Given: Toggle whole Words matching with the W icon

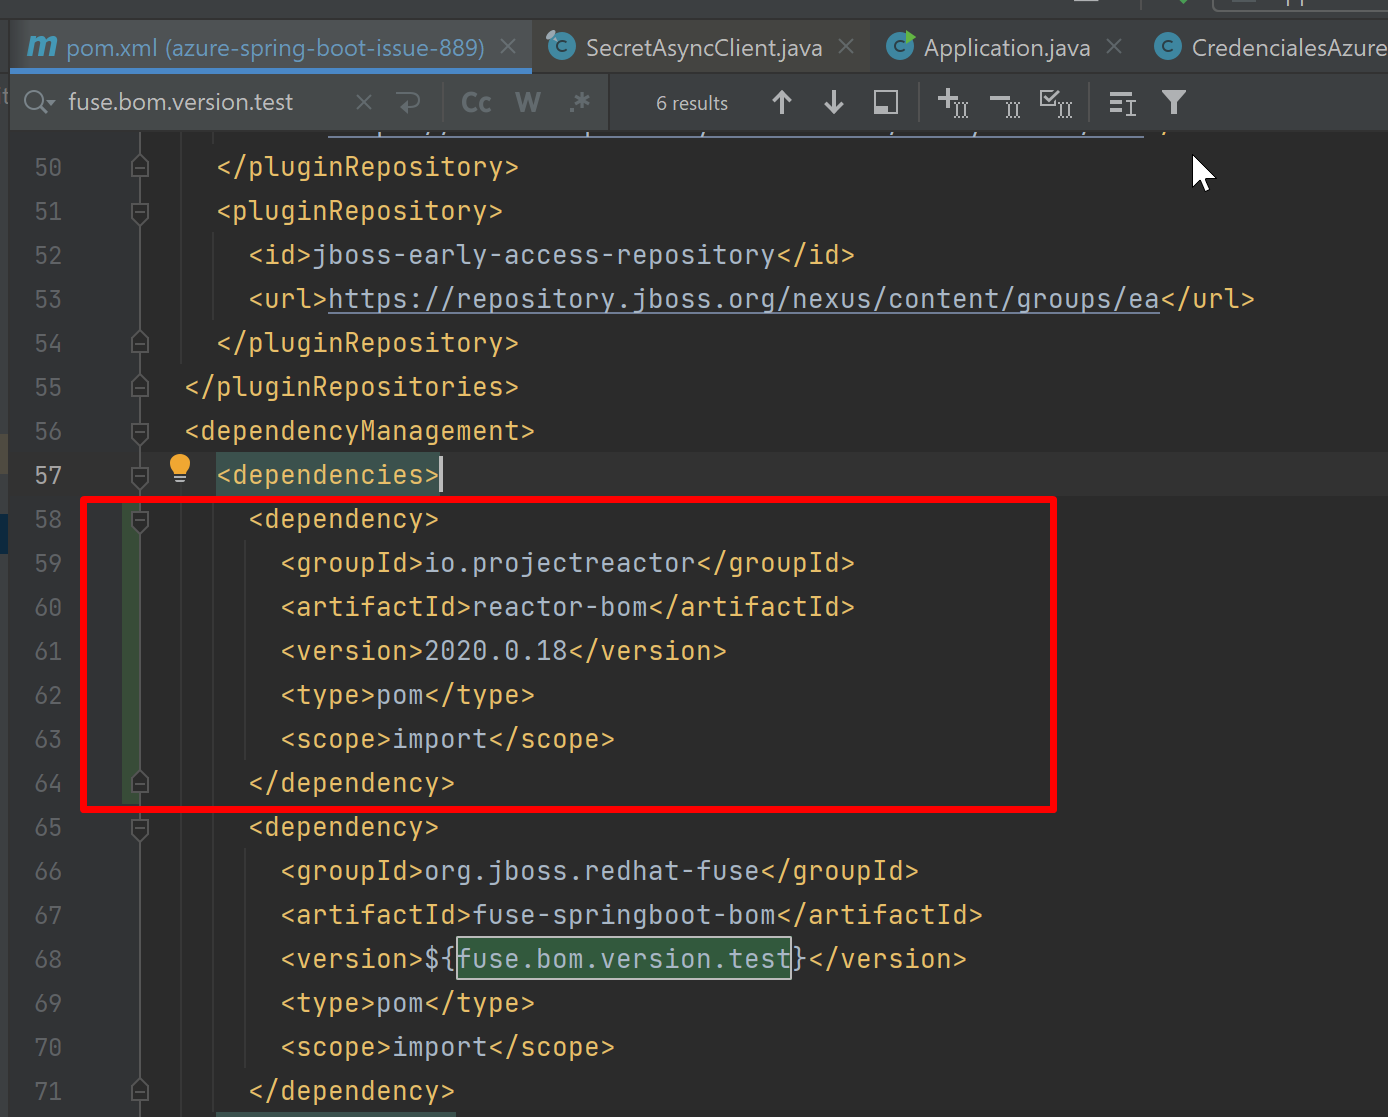Looking at the screenshot, I should tap(528, 101).
